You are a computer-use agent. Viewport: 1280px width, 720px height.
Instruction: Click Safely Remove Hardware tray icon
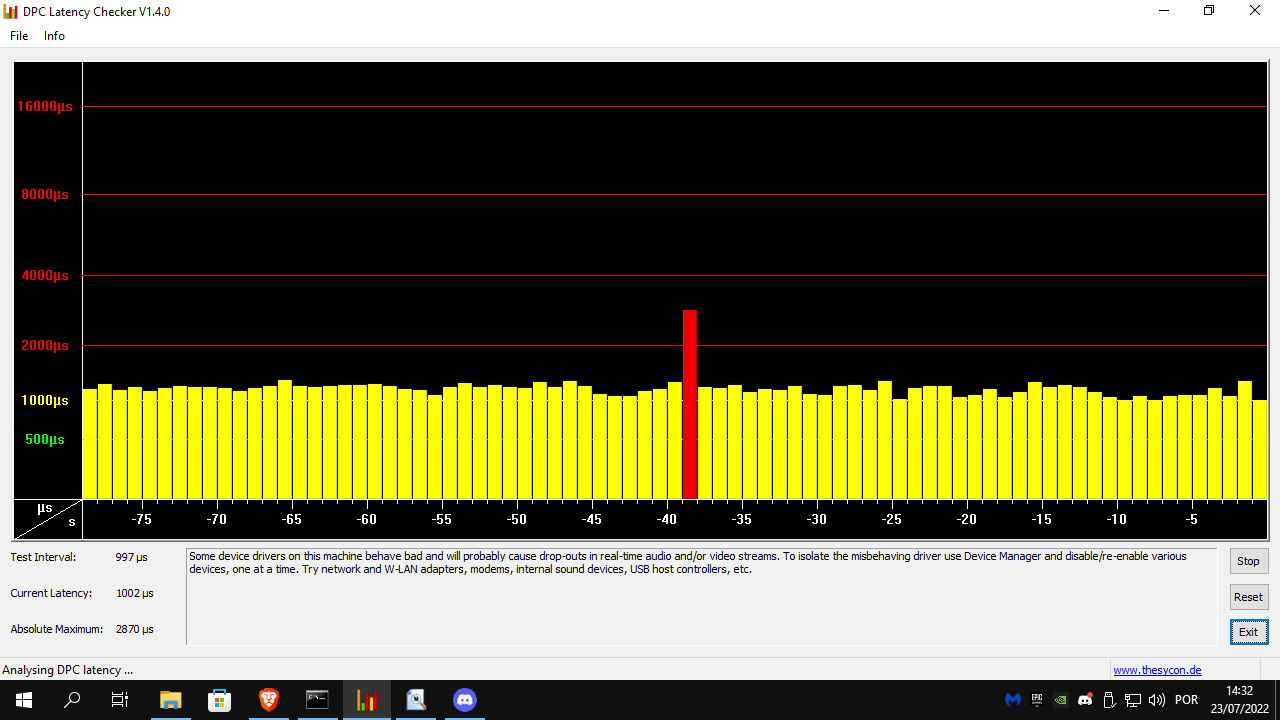pyautogui.click(x=1109, y=700)
